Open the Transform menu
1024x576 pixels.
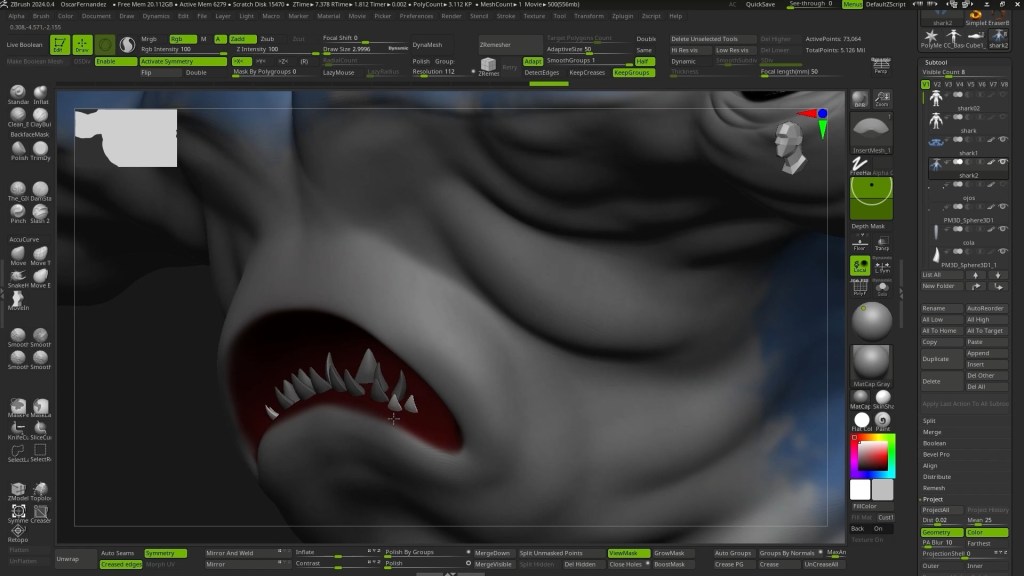(x=589, y=16)
